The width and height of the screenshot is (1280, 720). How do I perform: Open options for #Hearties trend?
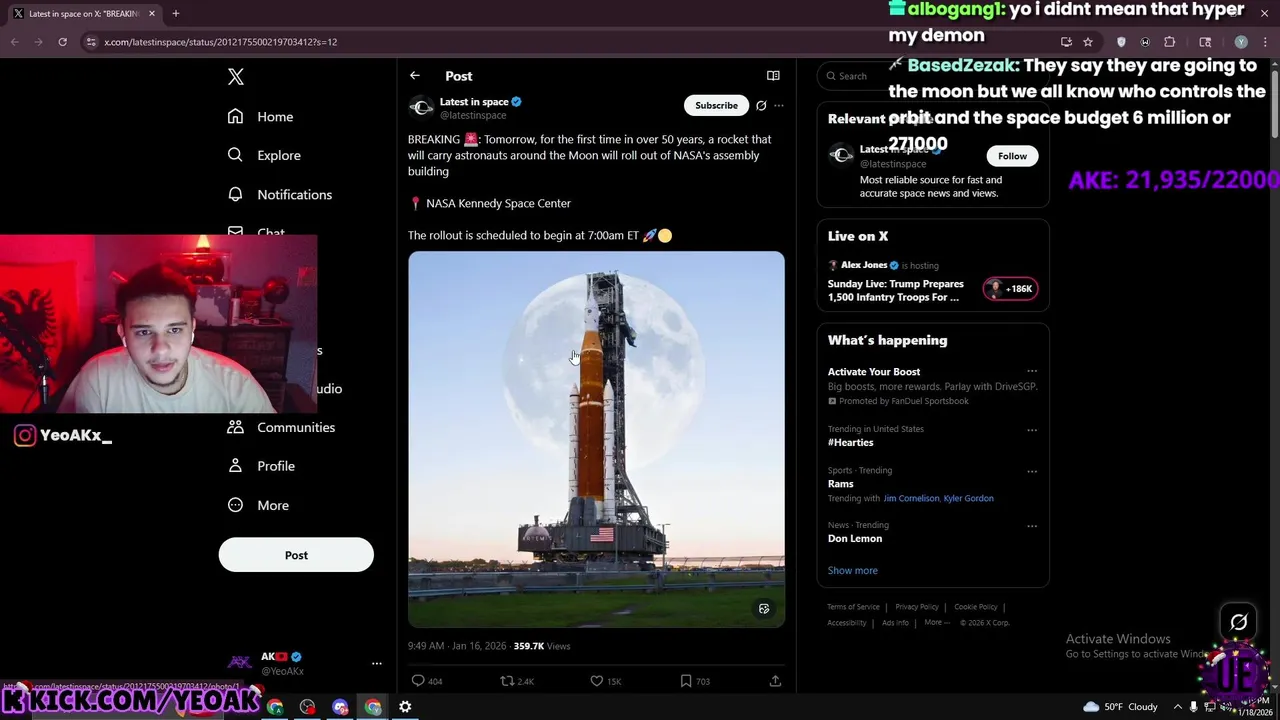(x=1032, y=430)
